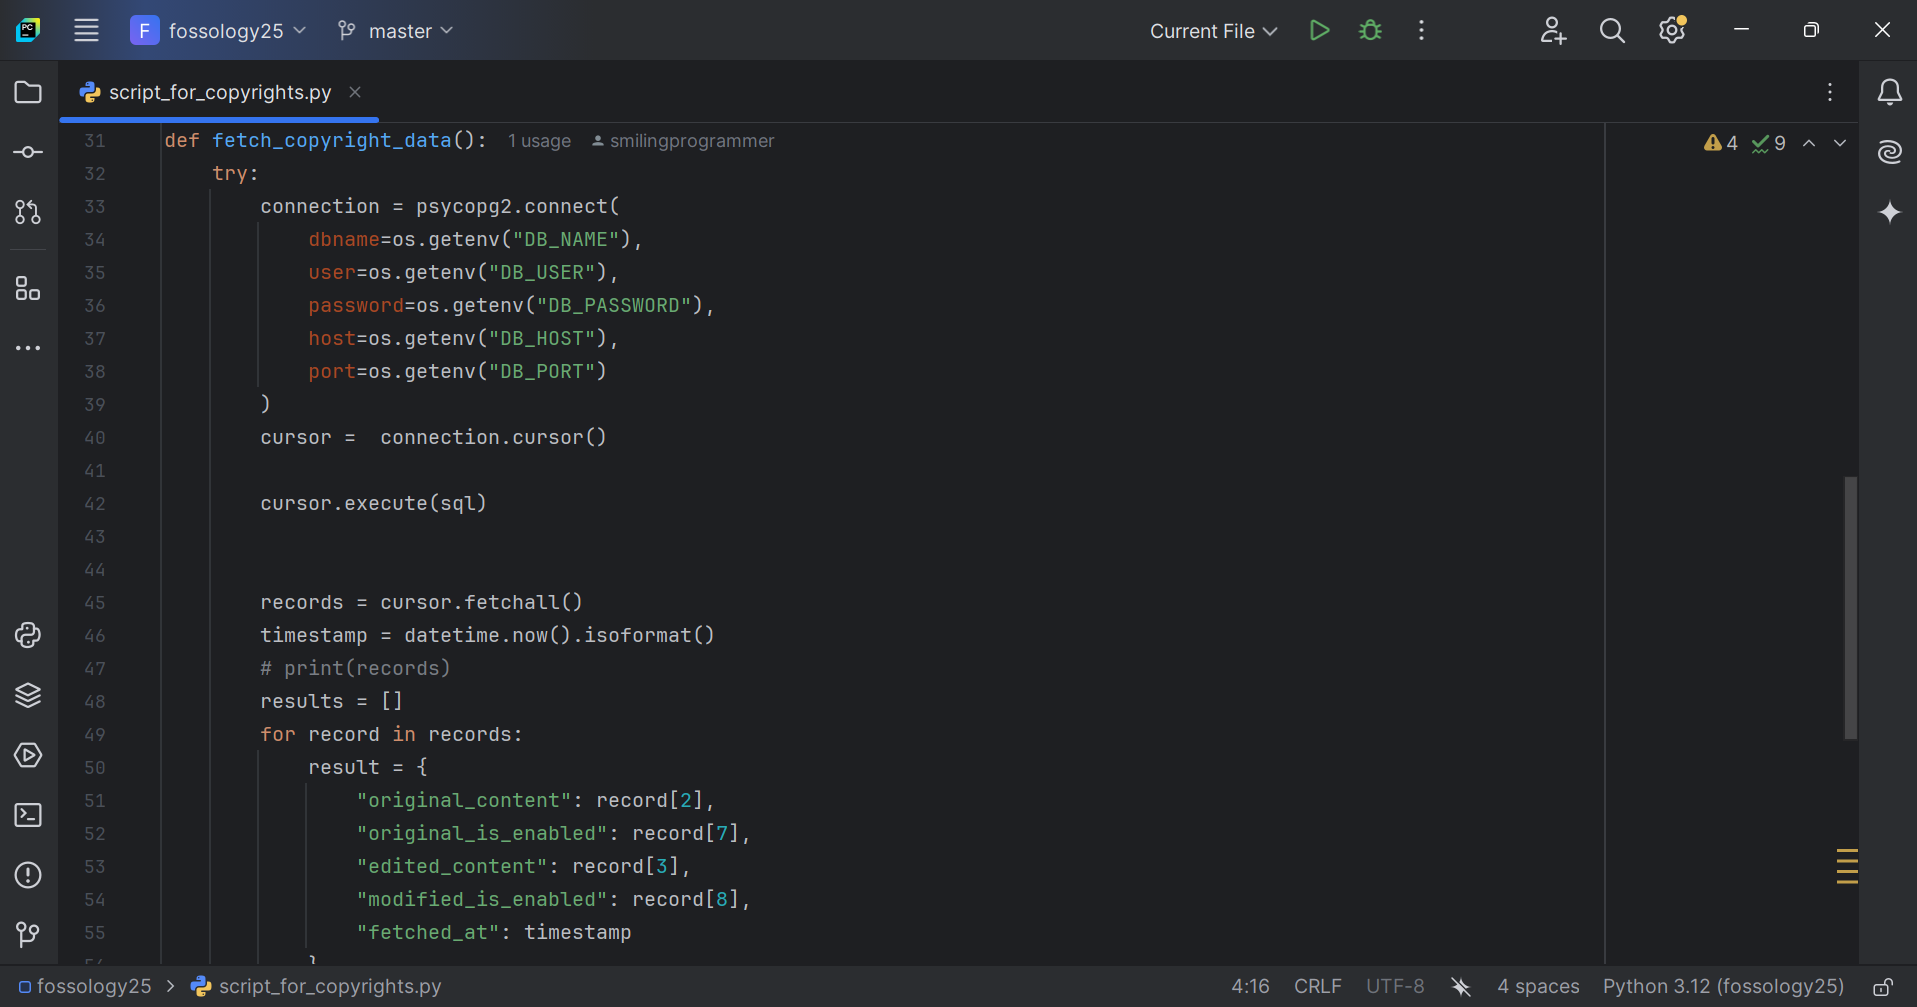Open the Commit tool window
The height and width of the screenshot is (1007, 1917).
tap(28, 152)
